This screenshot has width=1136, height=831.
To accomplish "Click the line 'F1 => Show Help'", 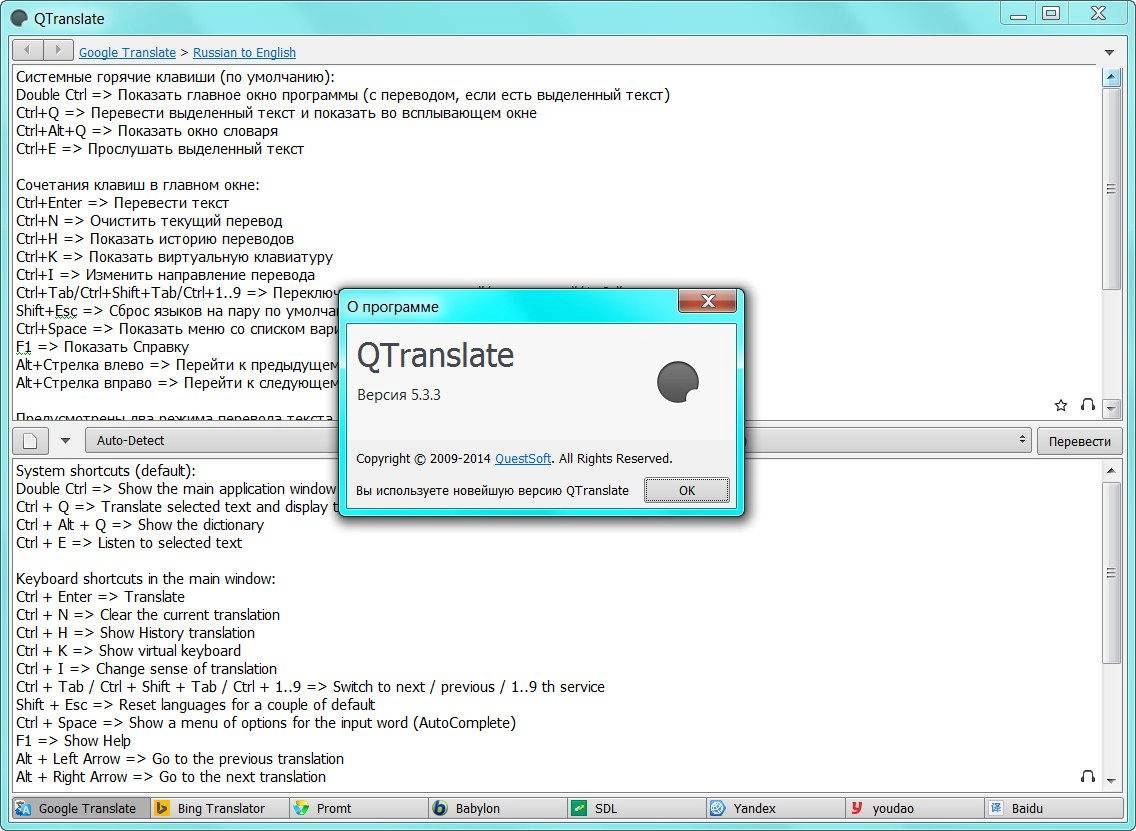I will click(73, 740).
